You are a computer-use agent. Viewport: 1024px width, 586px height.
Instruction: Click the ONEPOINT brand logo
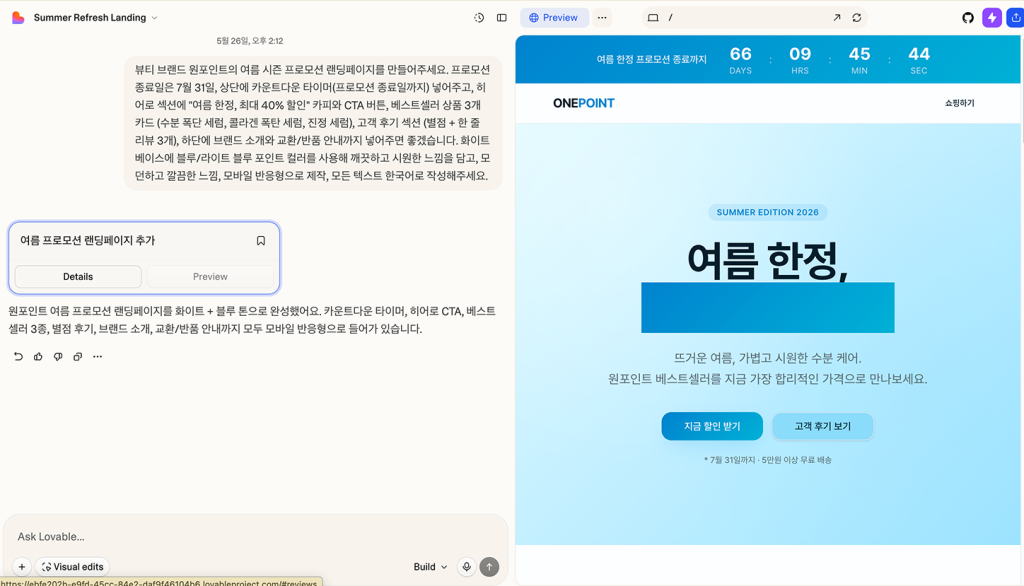coord(583,103)
